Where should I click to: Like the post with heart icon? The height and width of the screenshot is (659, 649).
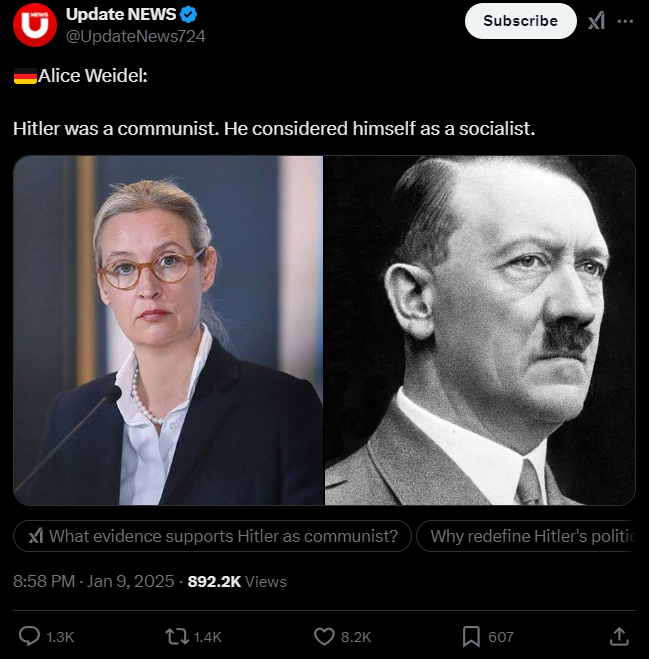click(x=324, y=636)
